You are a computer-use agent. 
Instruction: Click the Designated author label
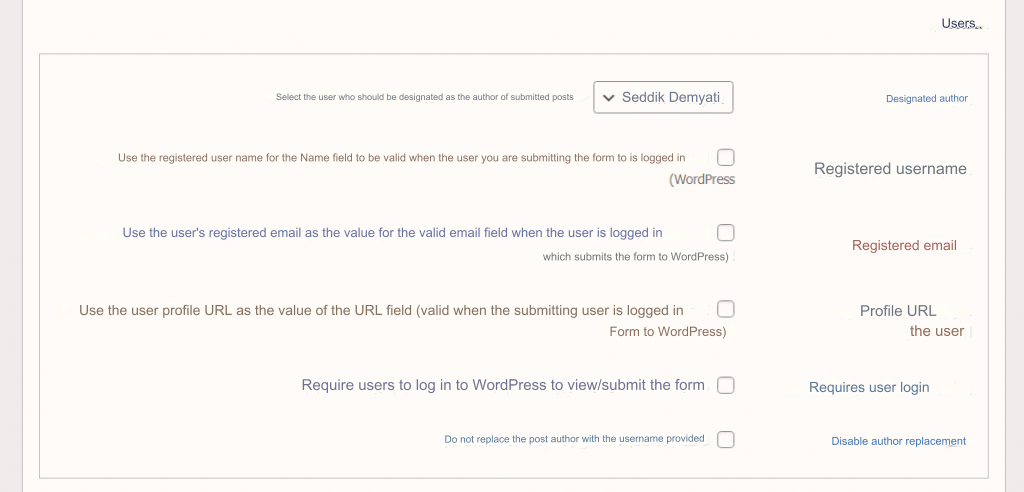pyautogui.click(x=927, y=99)
